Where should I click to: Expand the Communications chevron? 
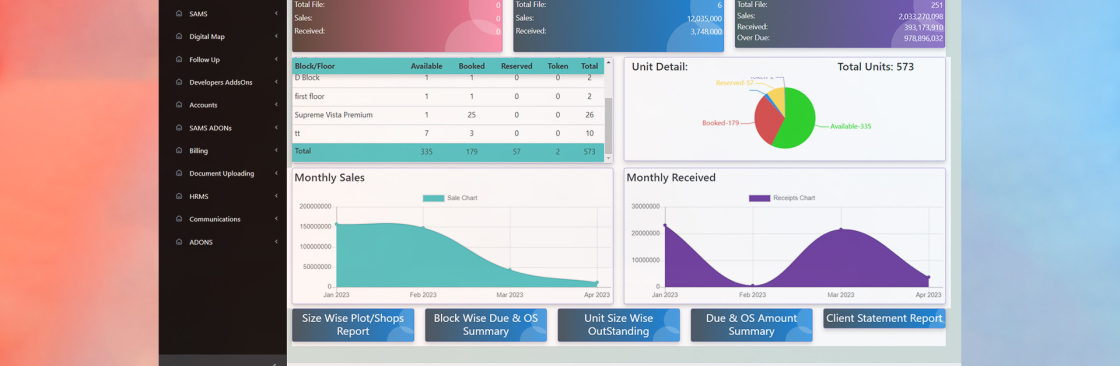[x=276, y=219]
